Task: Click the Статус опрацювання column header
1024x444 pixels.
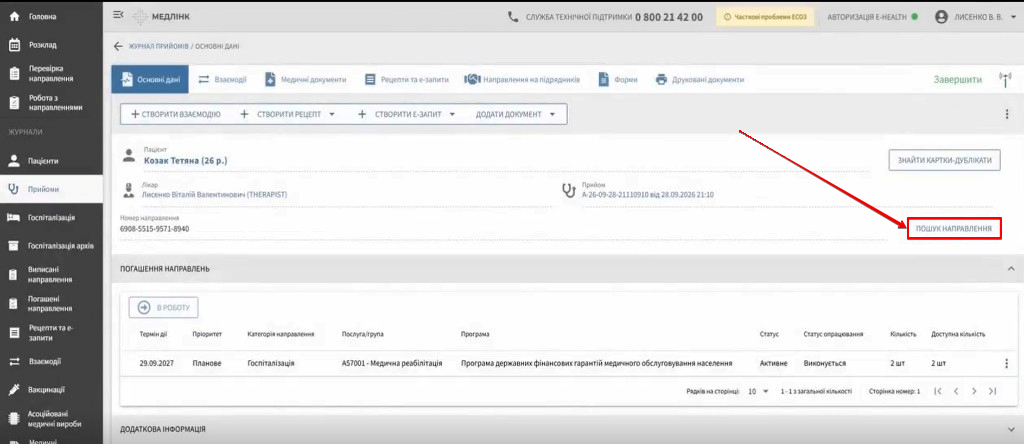Action: [833, 334]
